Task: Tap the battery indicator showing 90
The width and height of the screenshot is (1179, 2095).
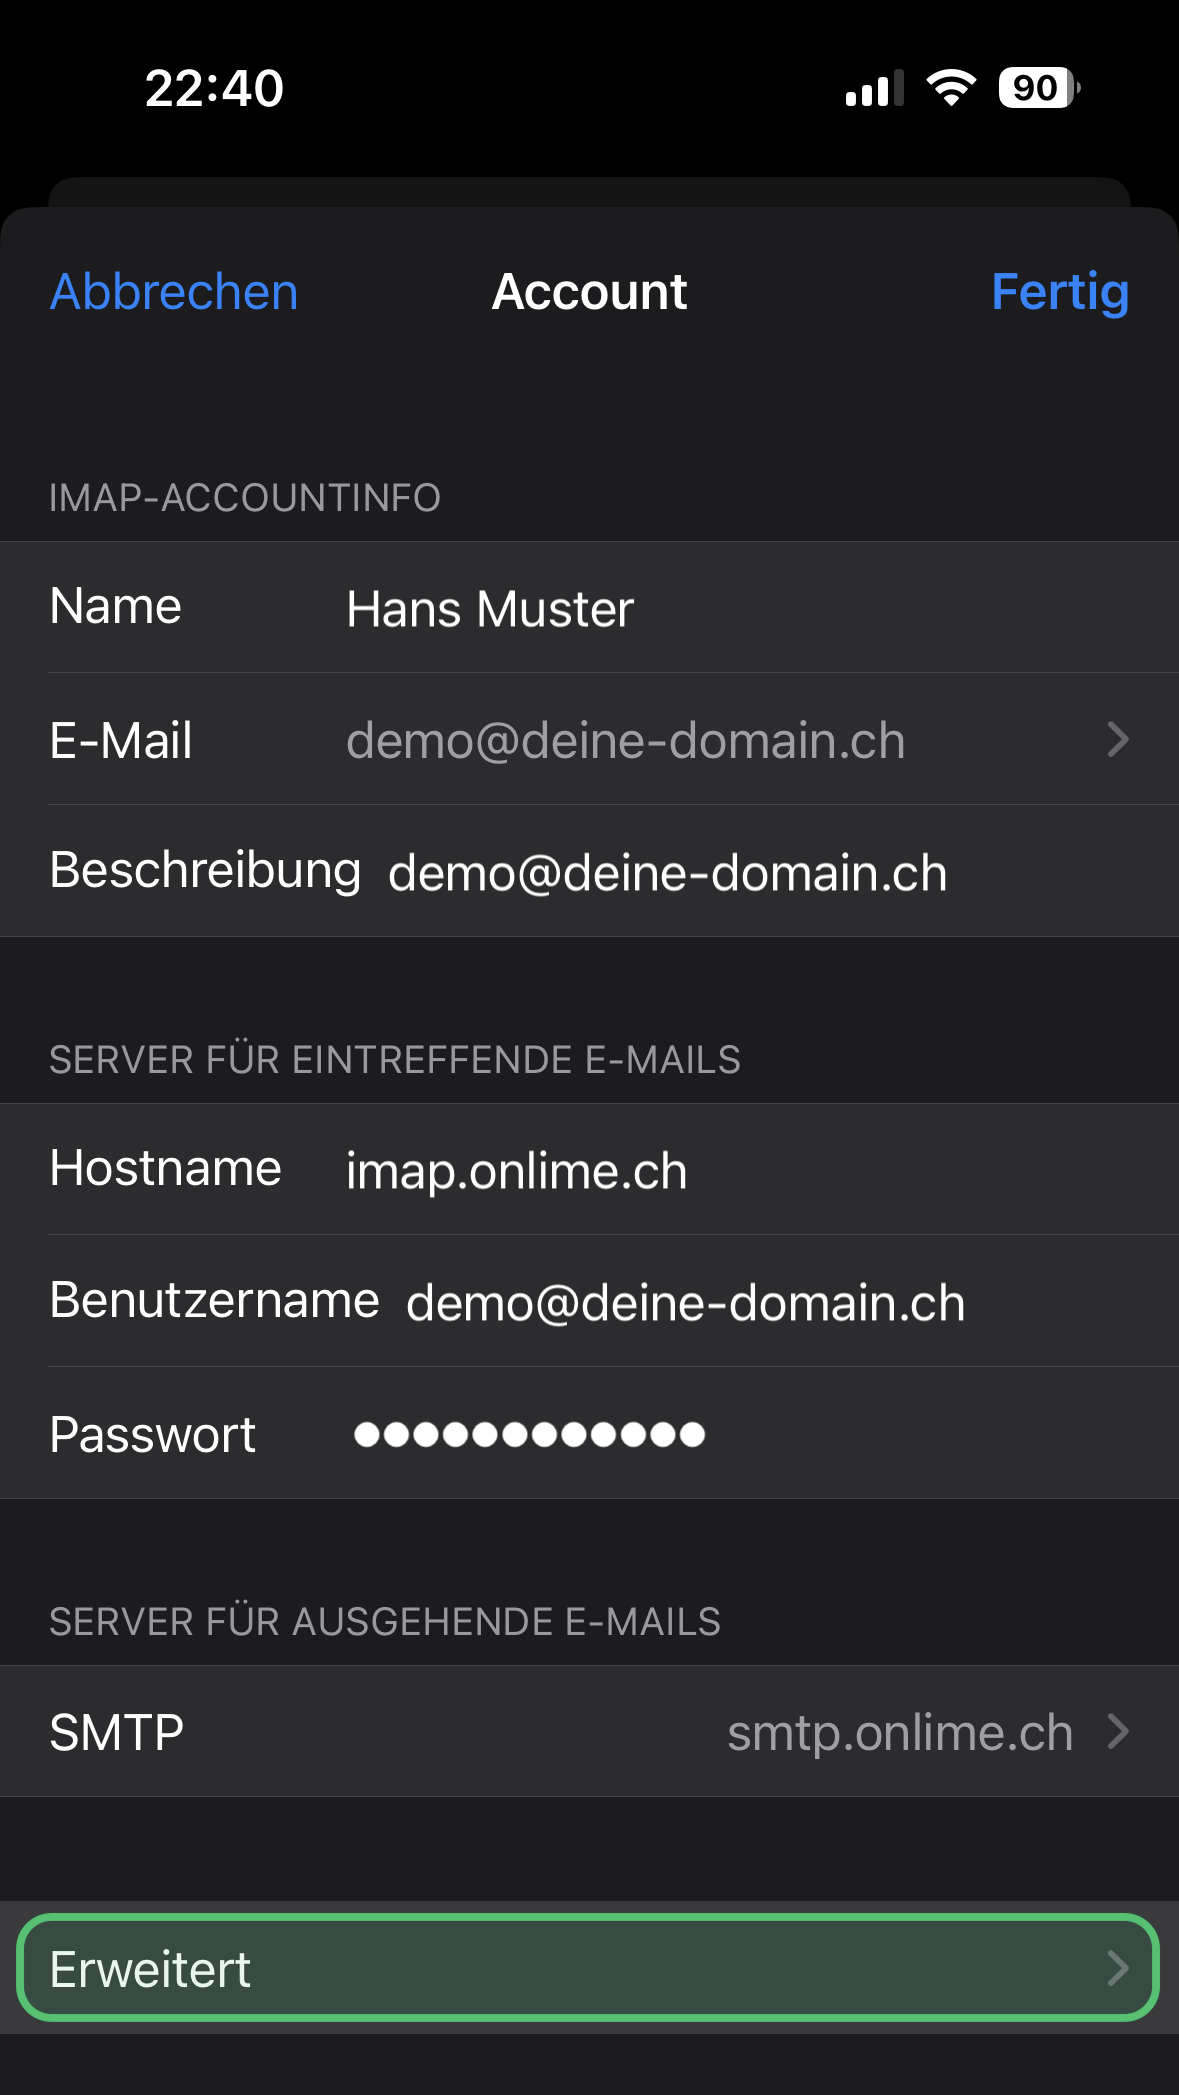Action: [1039, 88]
